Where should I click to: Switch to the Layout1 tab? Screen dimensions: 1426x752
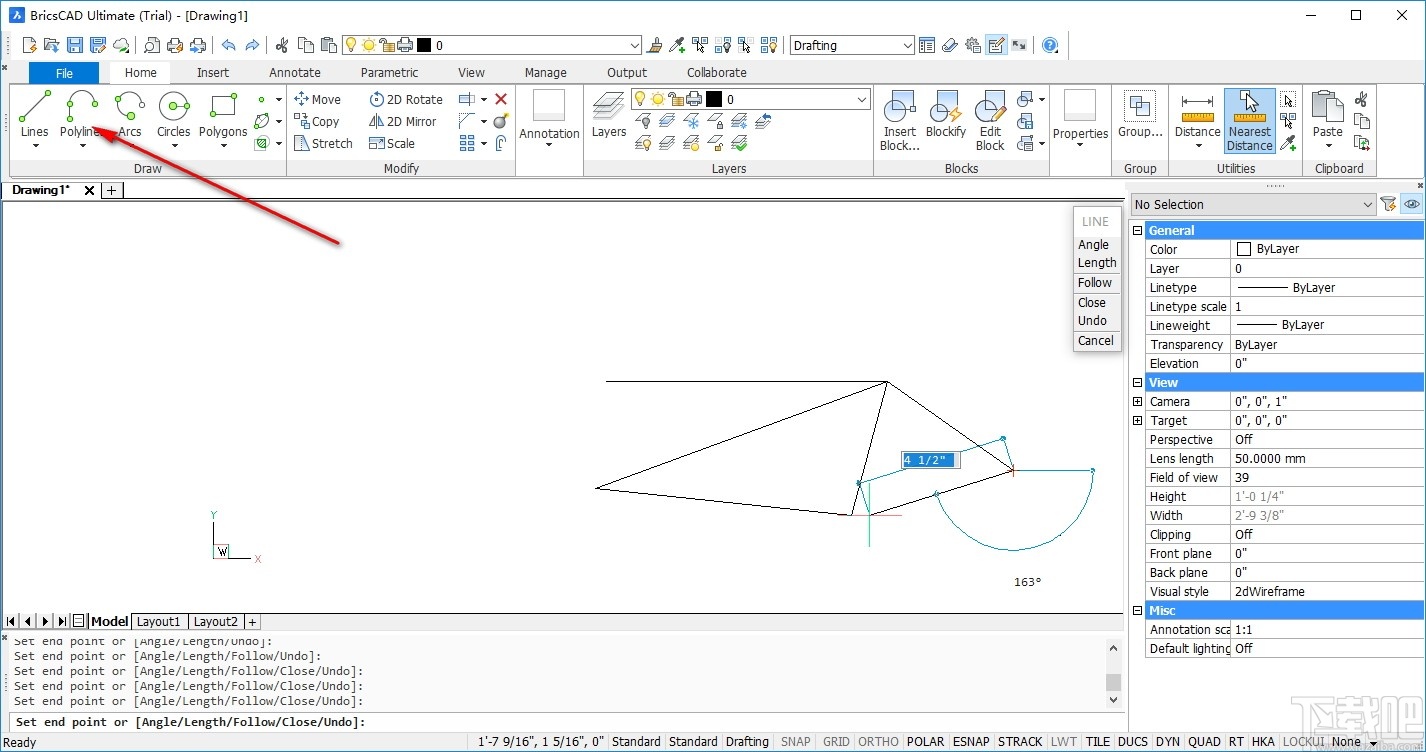click(158, 621)
